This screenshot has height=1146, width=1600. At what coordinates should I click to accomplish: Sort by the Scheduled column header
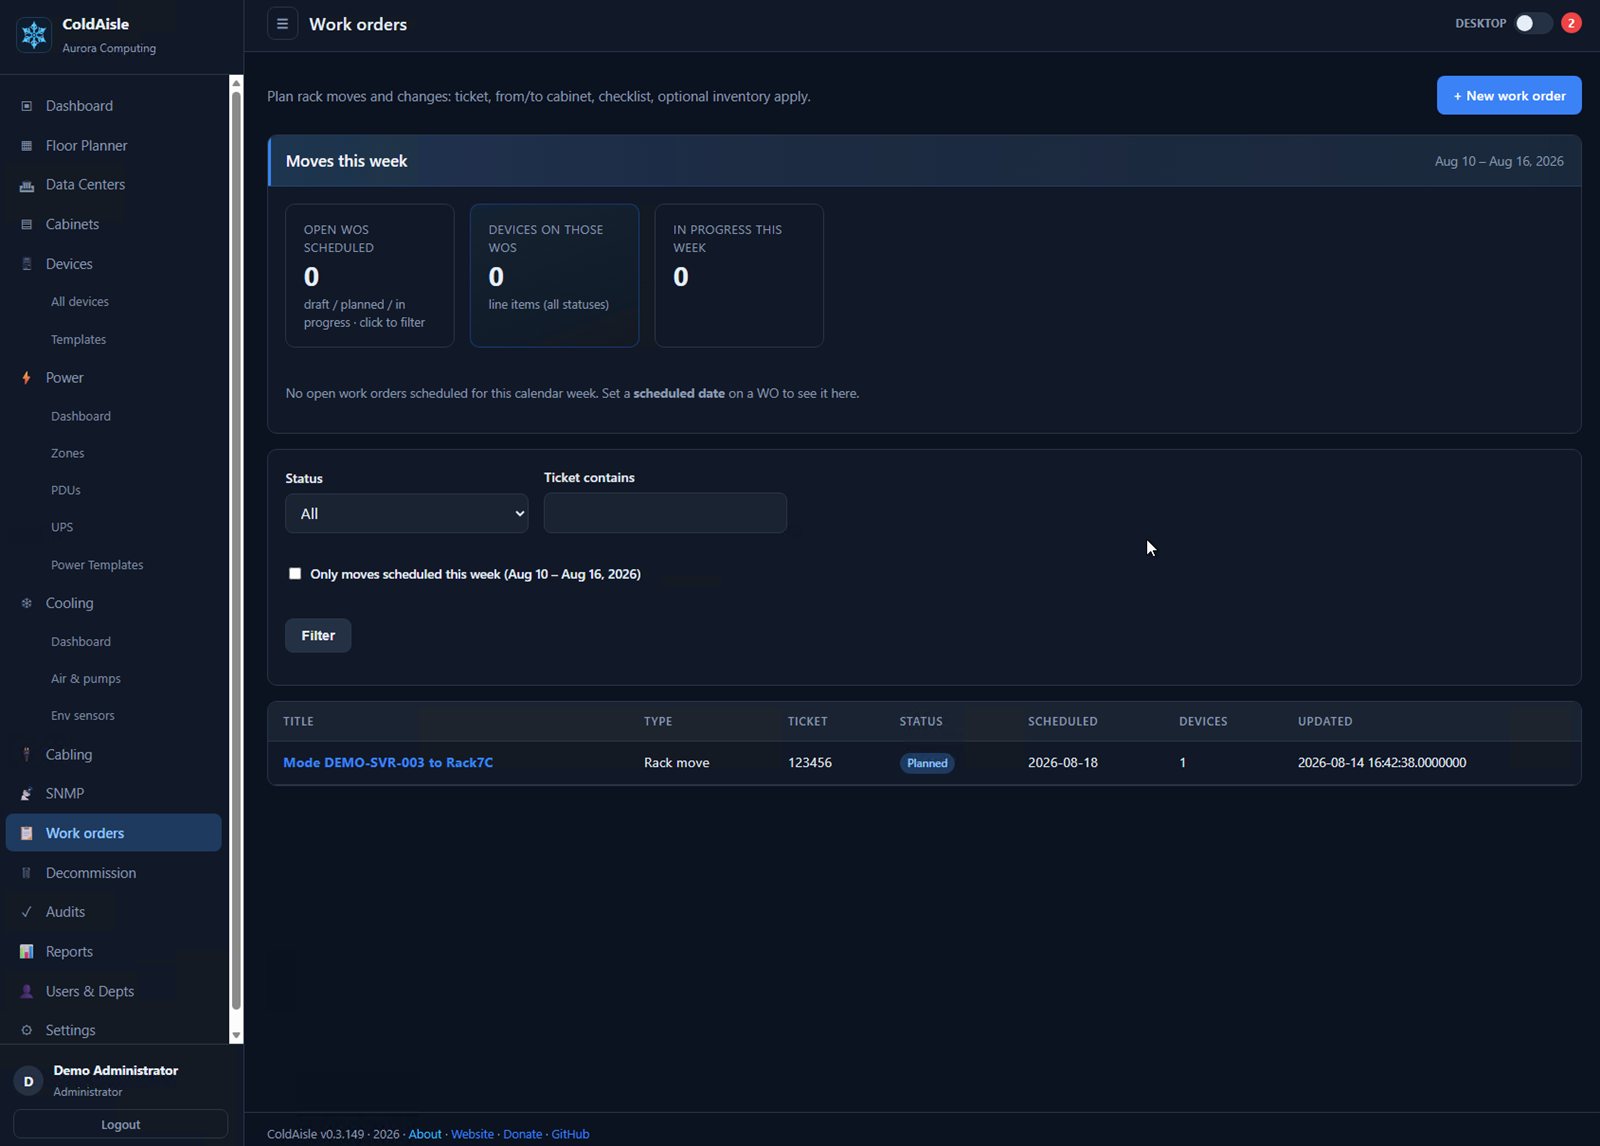1063,722
